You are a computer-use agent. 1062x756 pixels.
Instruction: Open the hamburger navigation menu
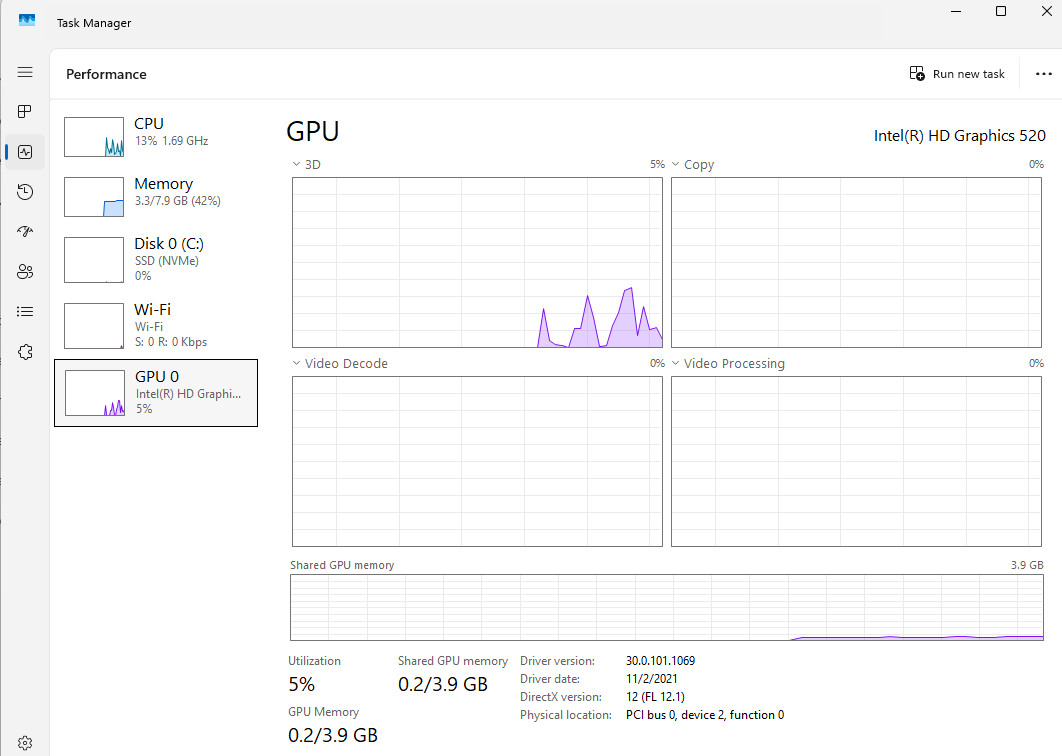pyautogui.click(x=25, y=72)
